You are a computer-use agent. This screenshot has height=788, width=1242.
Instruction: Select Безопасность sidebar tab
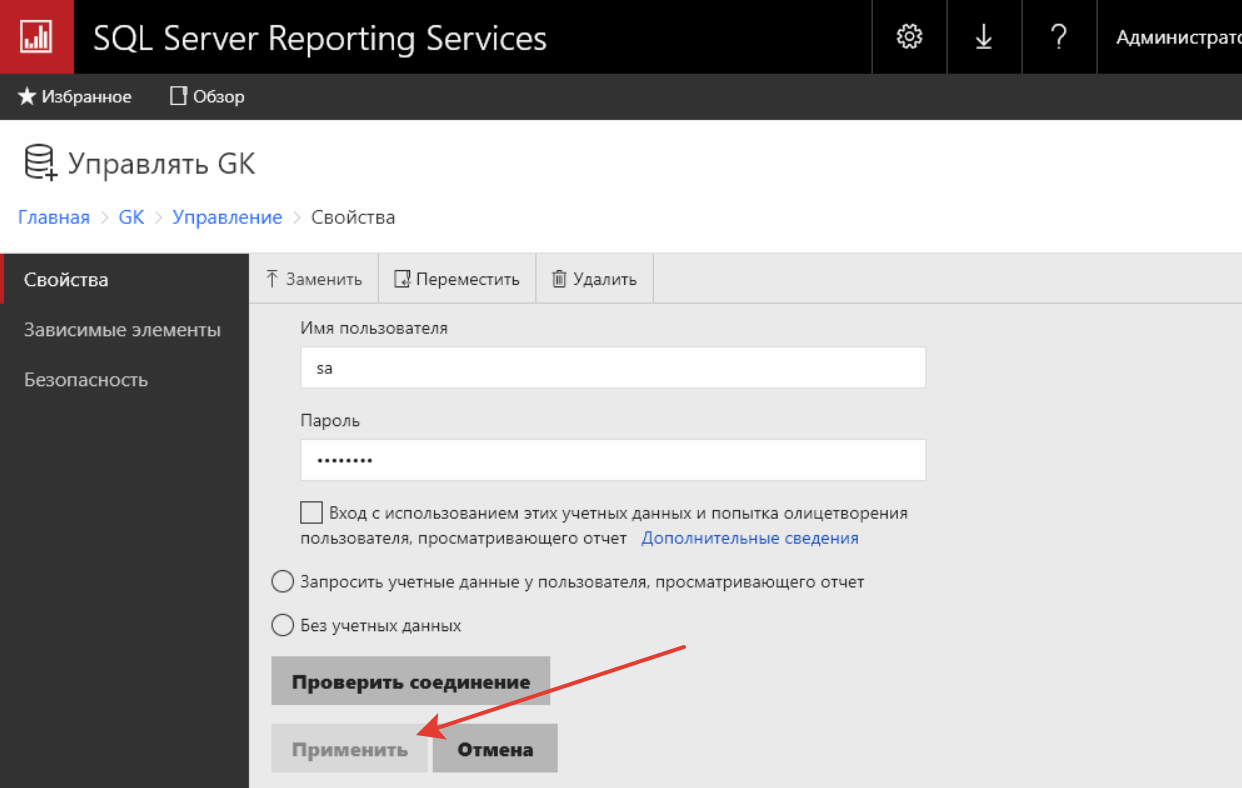pos(124,380)
